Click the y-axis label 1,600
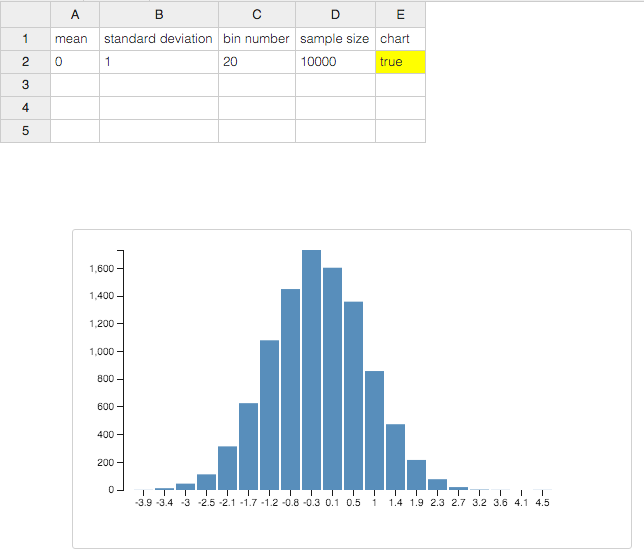 pyautogui.click(x=101, y=269)
